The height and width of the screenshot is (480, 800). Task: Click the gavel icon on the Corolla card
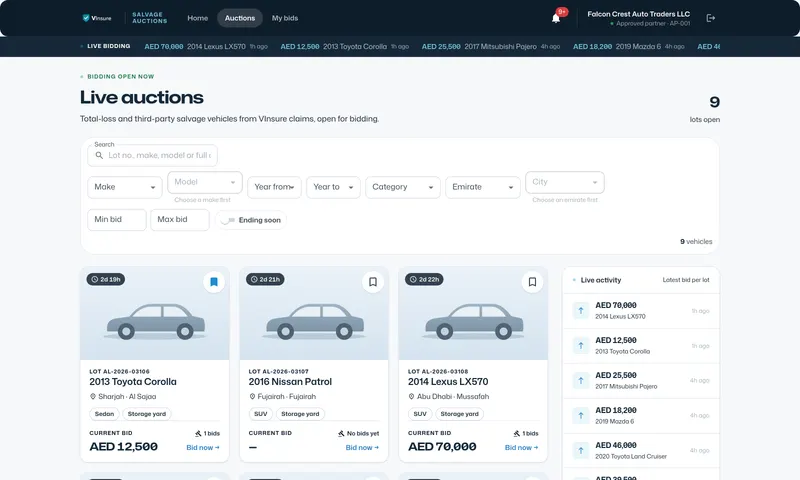(198, 433)
